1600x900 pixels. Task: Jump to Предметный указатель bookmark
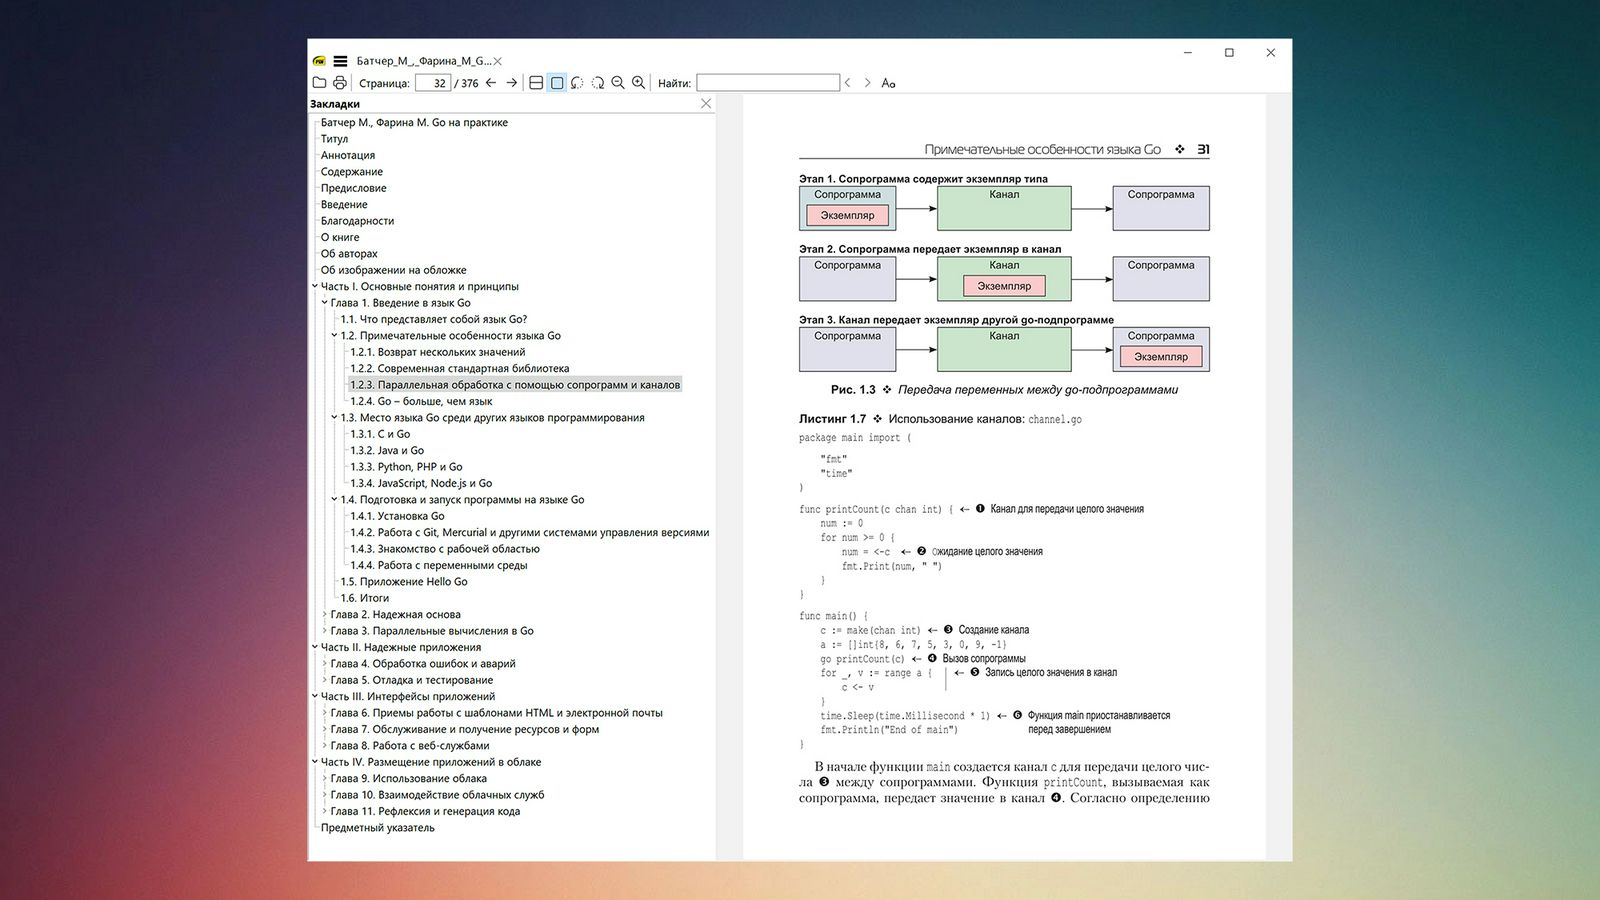[x=377, y=828]
